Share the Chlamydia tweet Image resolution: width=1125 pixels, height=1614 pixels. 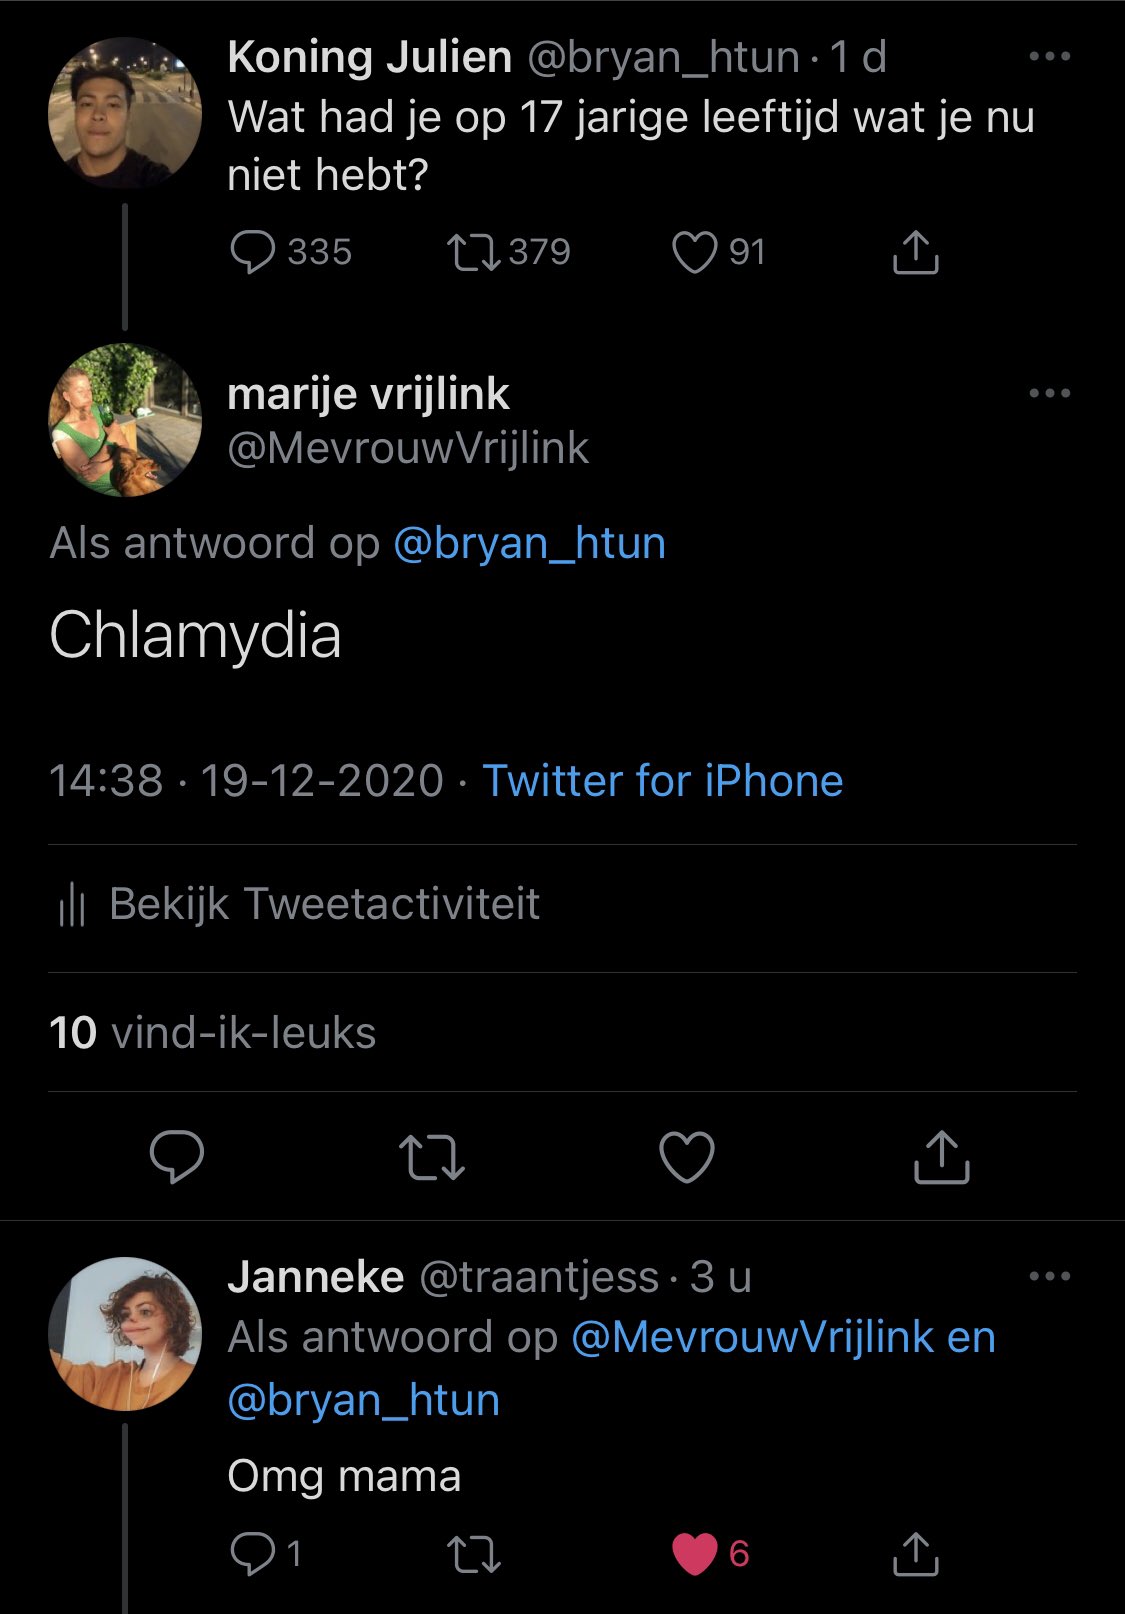942,1157
